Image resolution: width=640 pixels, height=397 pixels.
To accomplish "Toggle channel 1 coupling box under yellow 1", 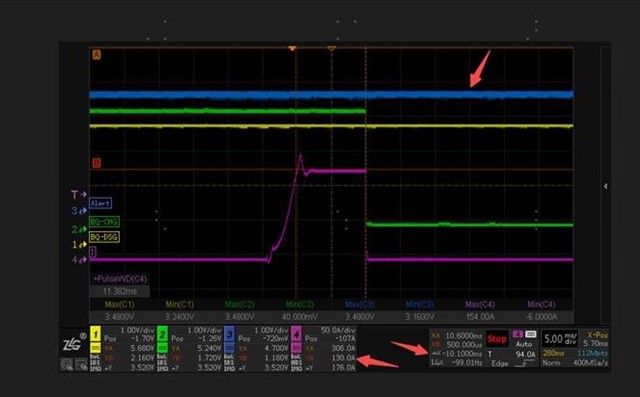I will [95, 348].
